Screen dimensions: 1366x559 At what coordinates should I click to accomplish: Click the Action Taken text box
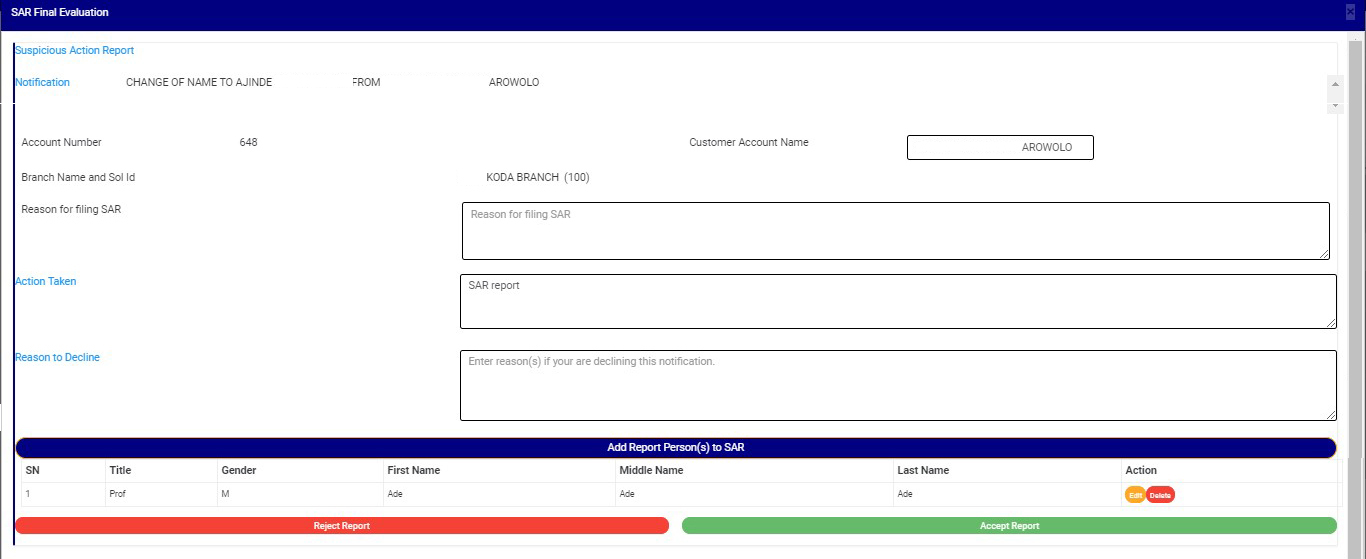coord(897,301)
